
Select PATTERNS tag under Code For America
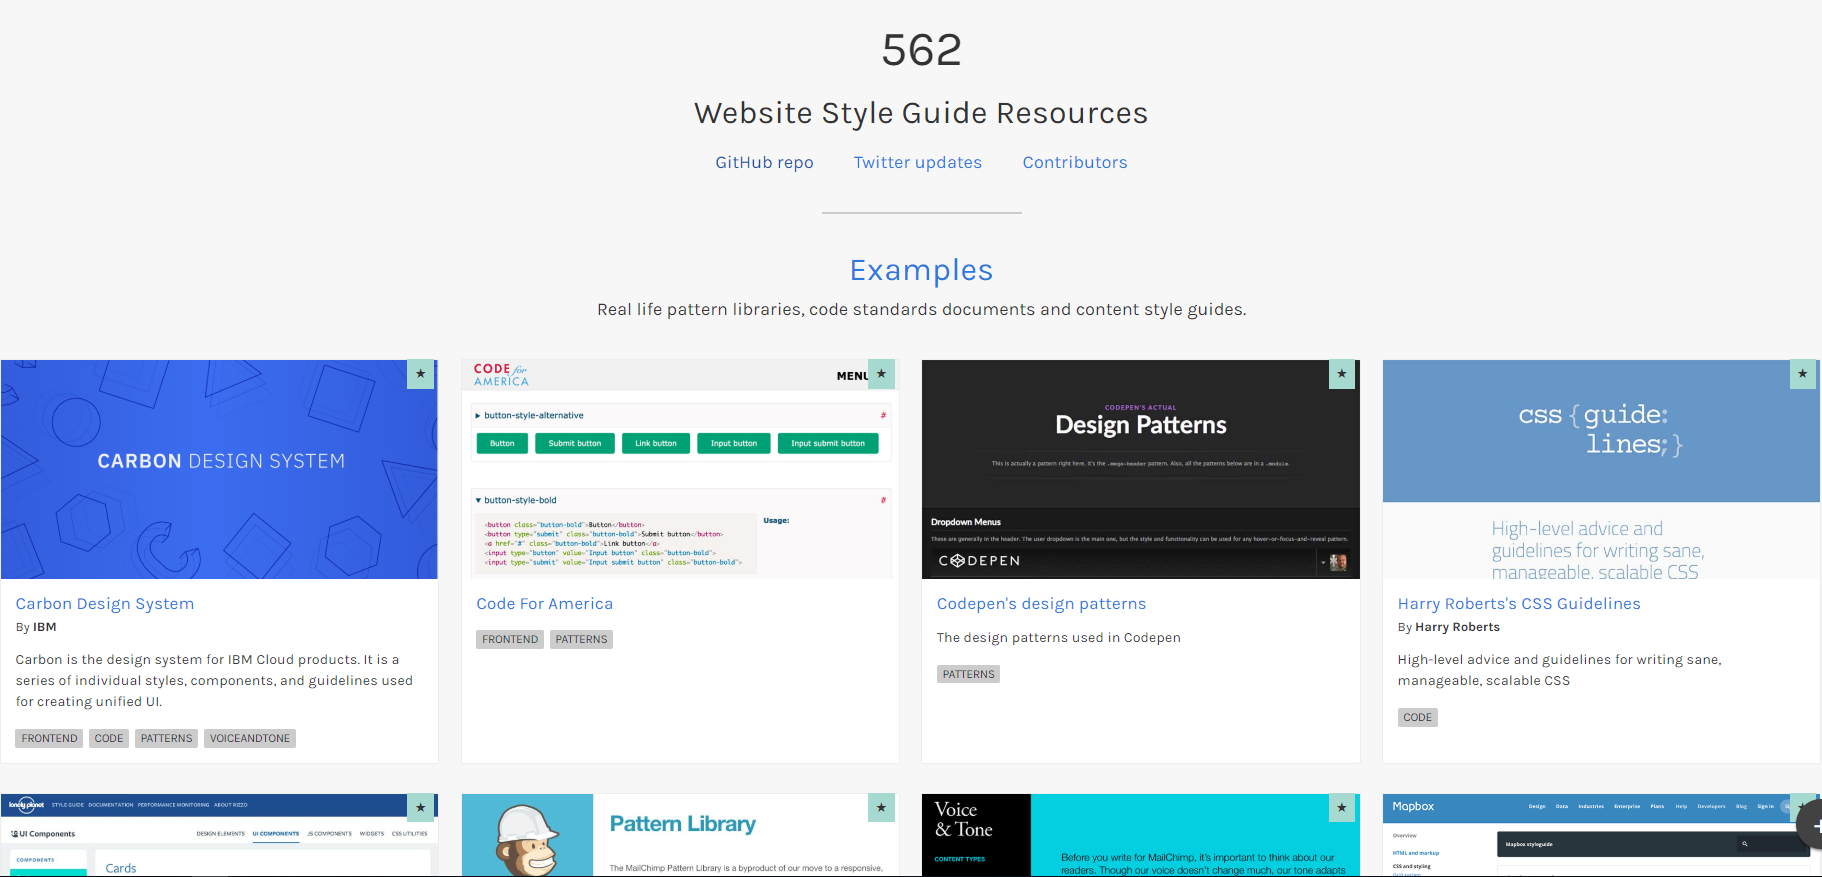pyautogui.click(x=581, y=639)
